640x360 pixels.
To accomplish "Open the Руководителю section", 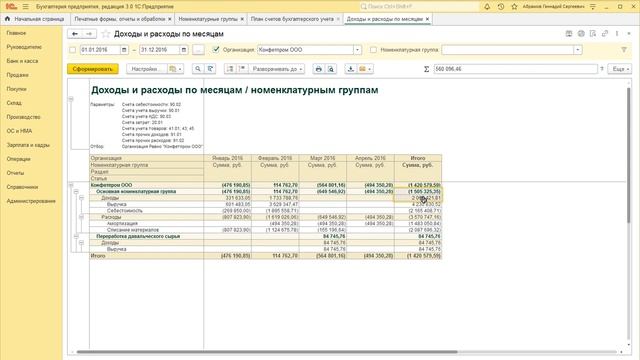I will [x=24, y=47].
